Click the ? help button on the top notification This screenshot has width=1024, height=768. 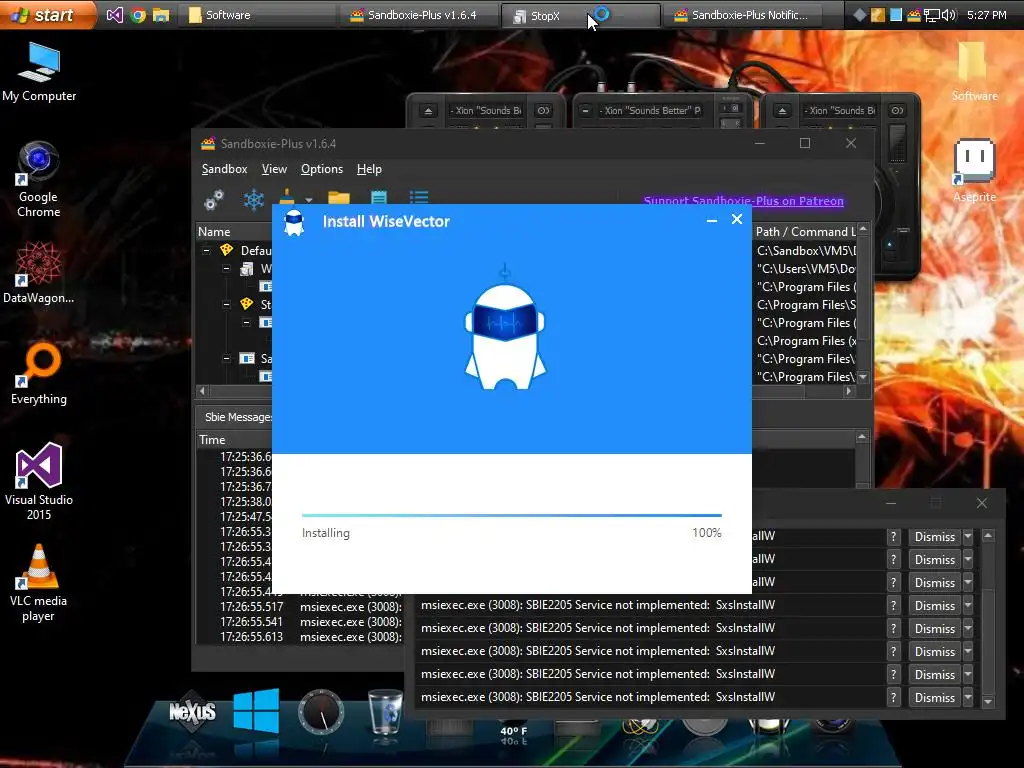click(893, 537)
